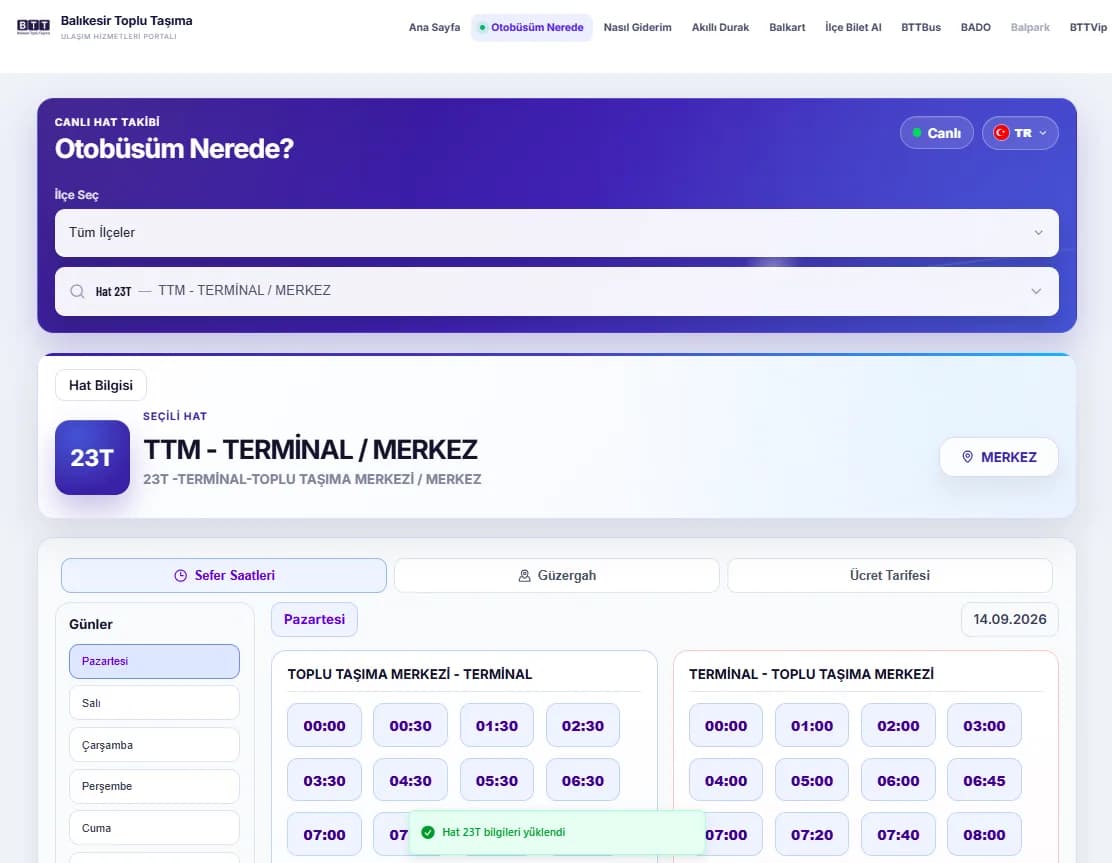Open the TR language dropdown

click(x=1020, y=133)
